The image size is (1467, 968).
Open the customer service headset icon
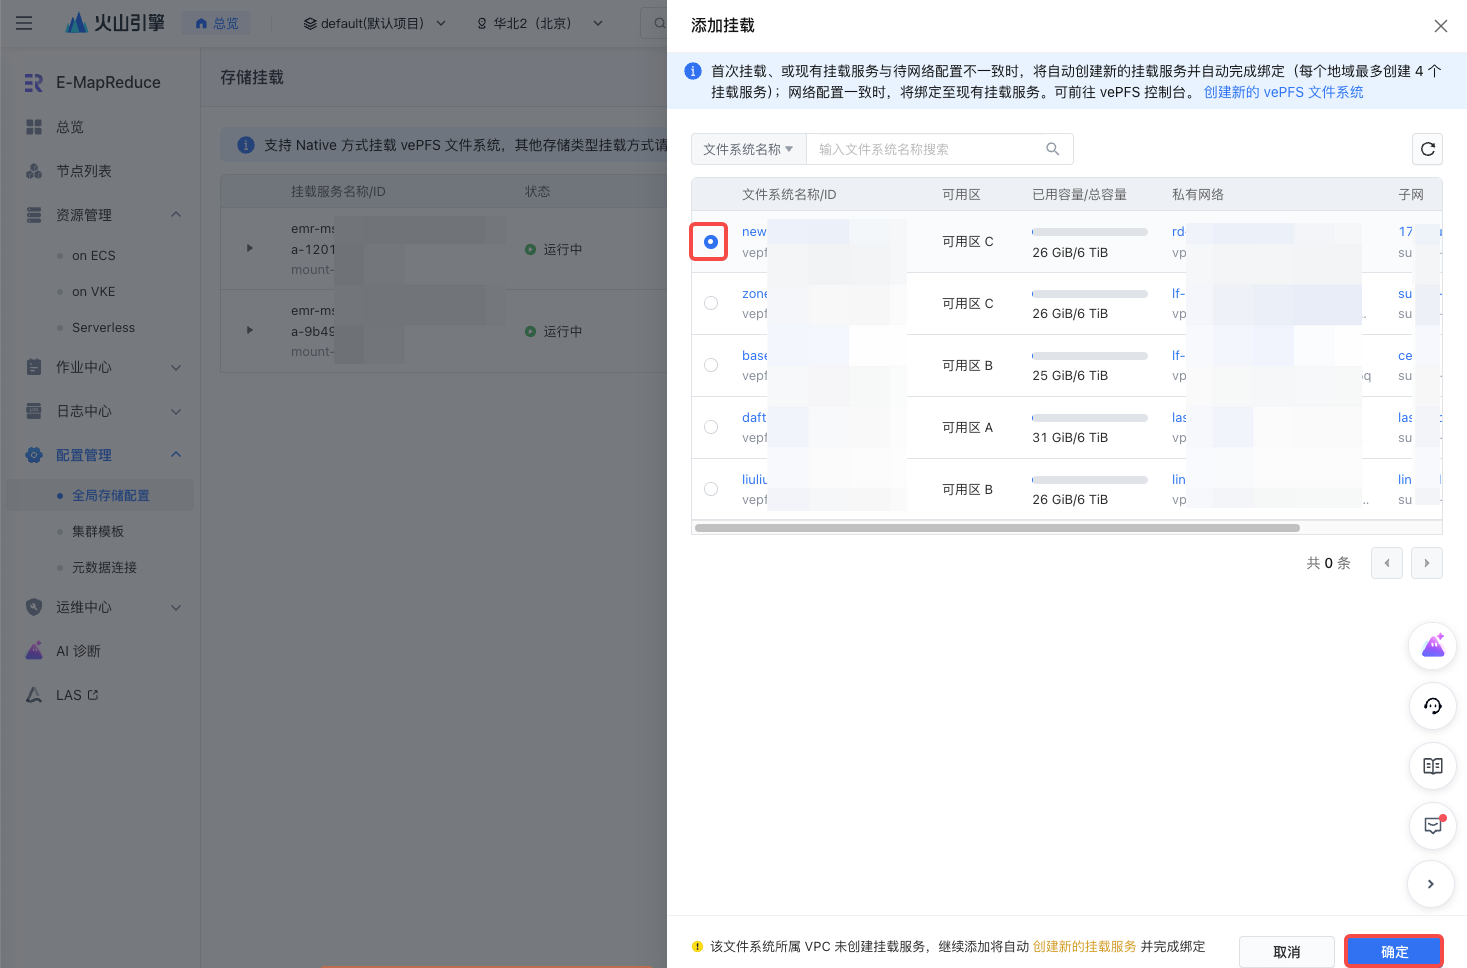point(1432,706)
